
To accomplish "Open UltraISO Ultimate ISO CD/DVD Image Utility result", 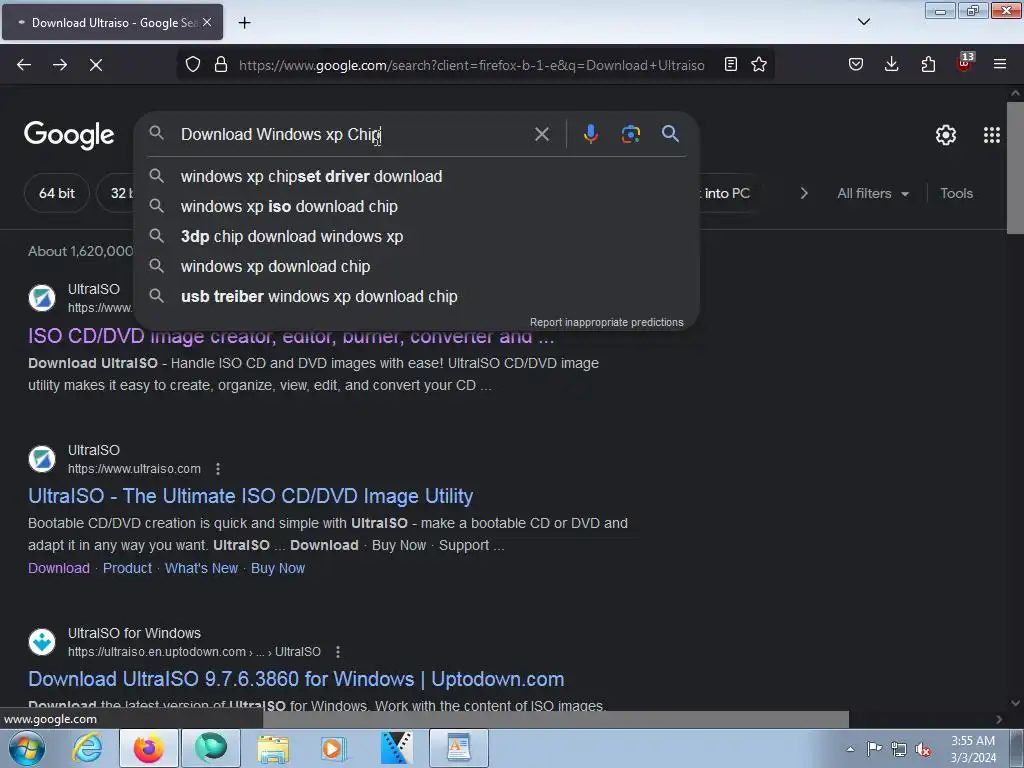I will coord(250,496).
